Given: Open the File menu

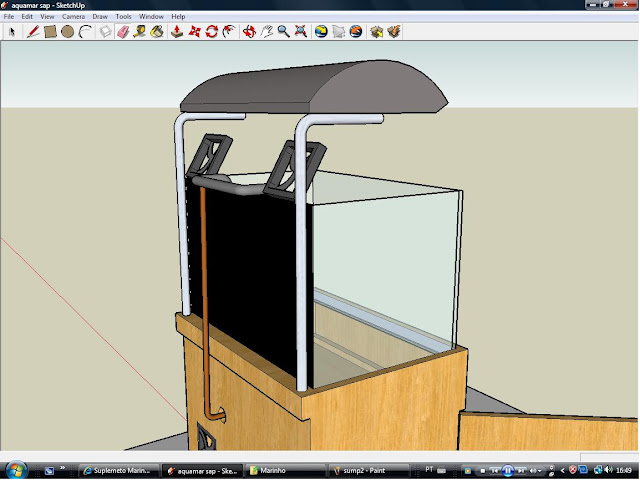Looking at the screenshot, I should (x=9, y=17).
